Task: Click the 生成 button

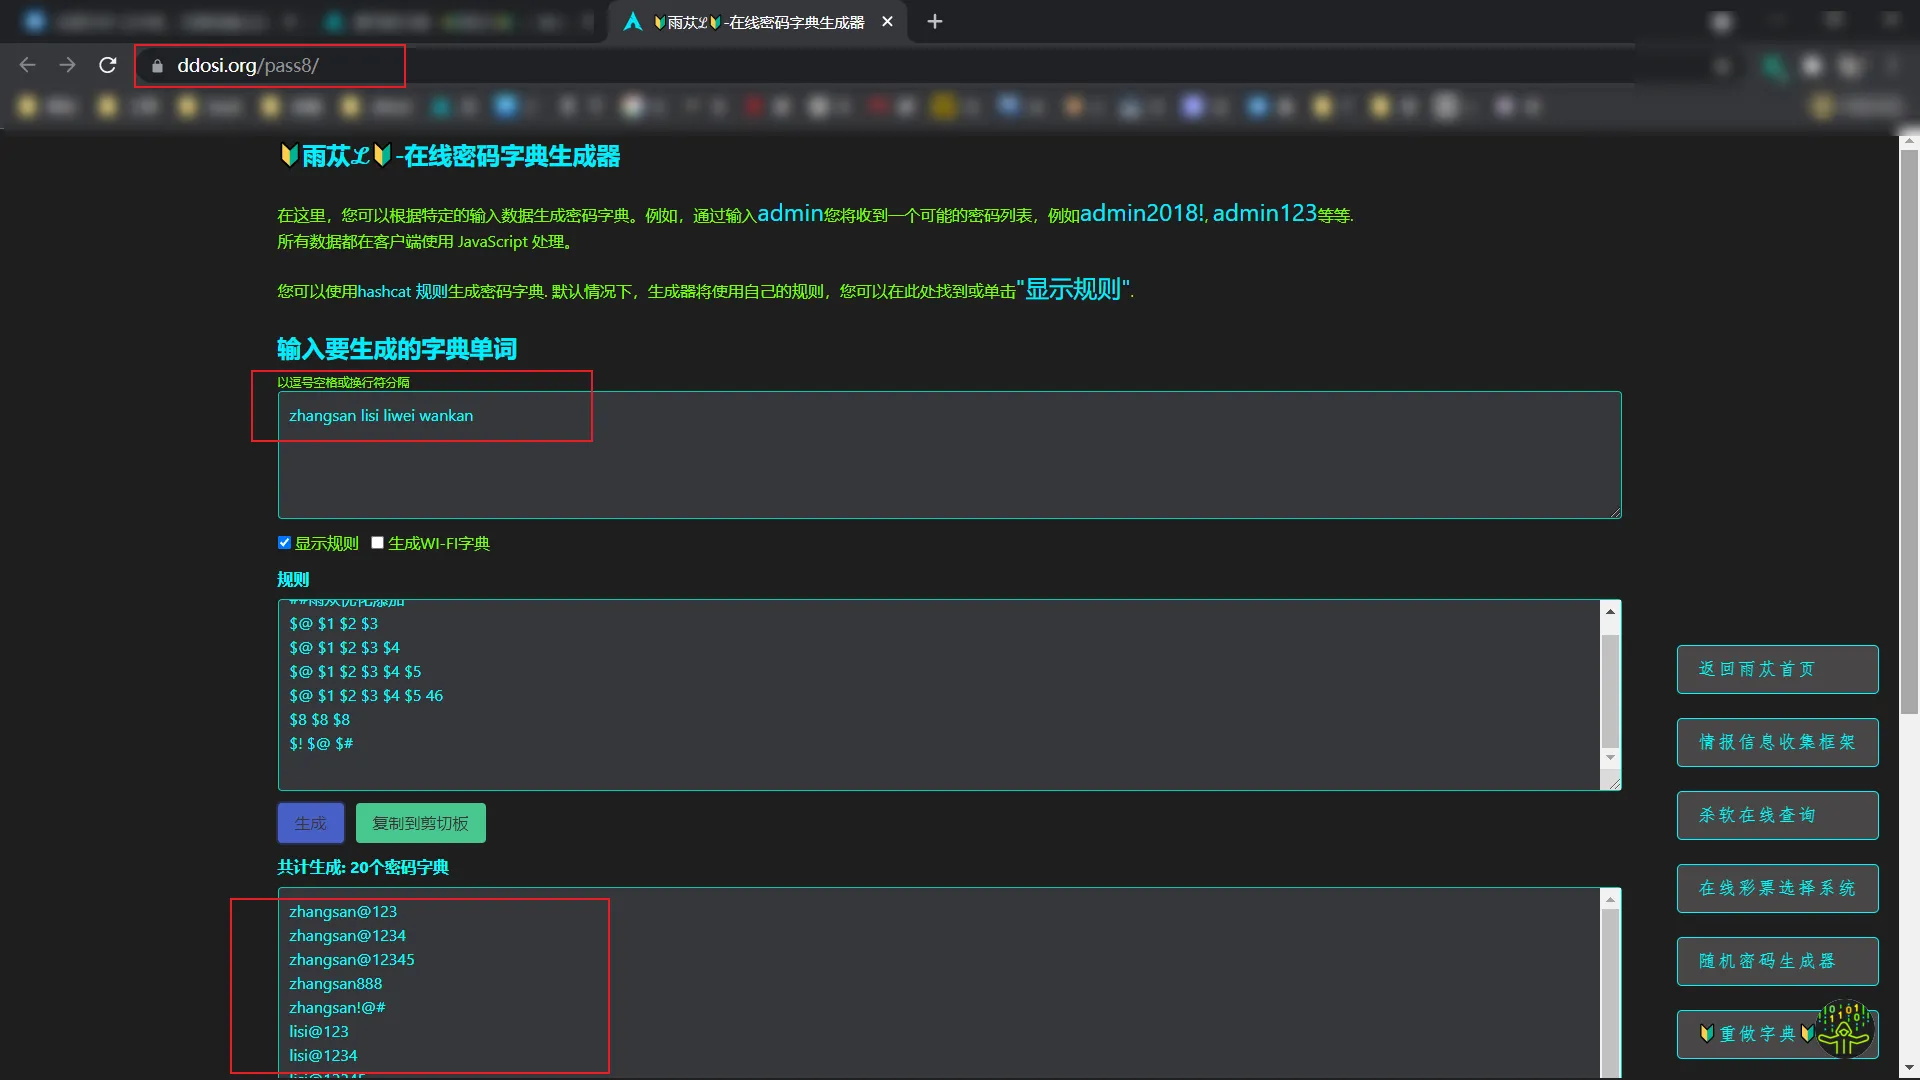Action: pos(310,823)
